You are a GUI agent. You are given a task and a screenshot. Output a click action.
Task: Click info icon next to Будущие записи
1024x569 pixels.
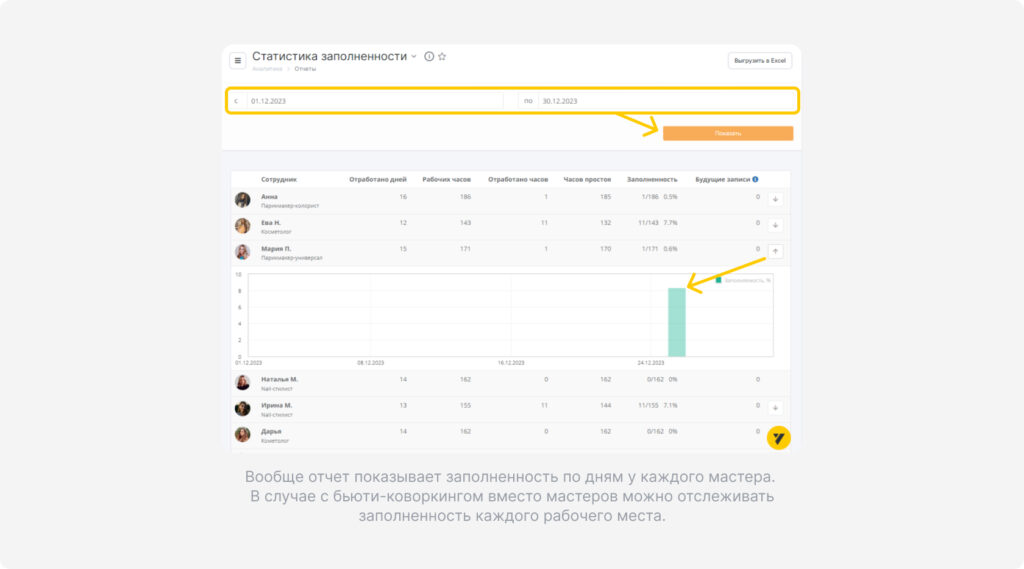755,179
